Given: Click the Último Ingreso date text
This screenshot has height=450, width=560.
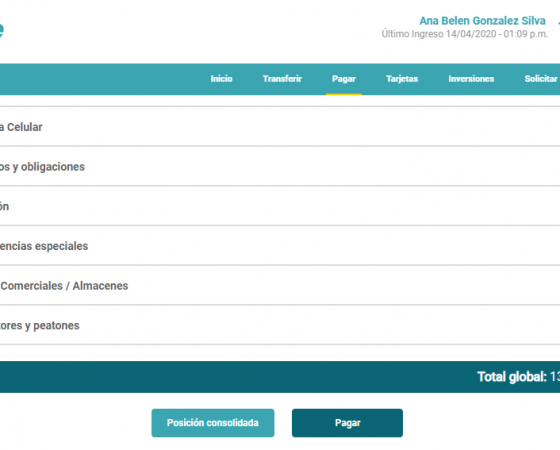Looking at the screenshot, I should [x=464, y=34].
